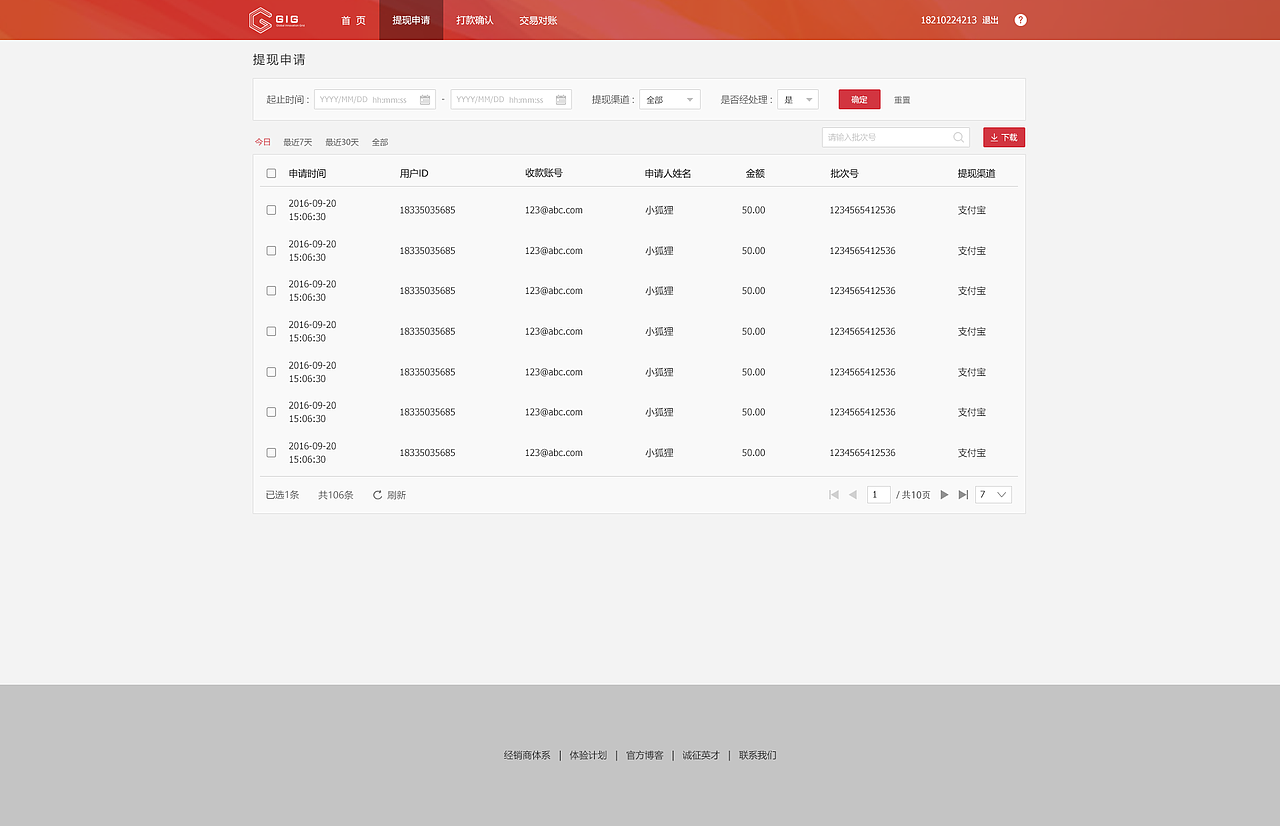Click the 提现渠道 column header

[977, 173]
